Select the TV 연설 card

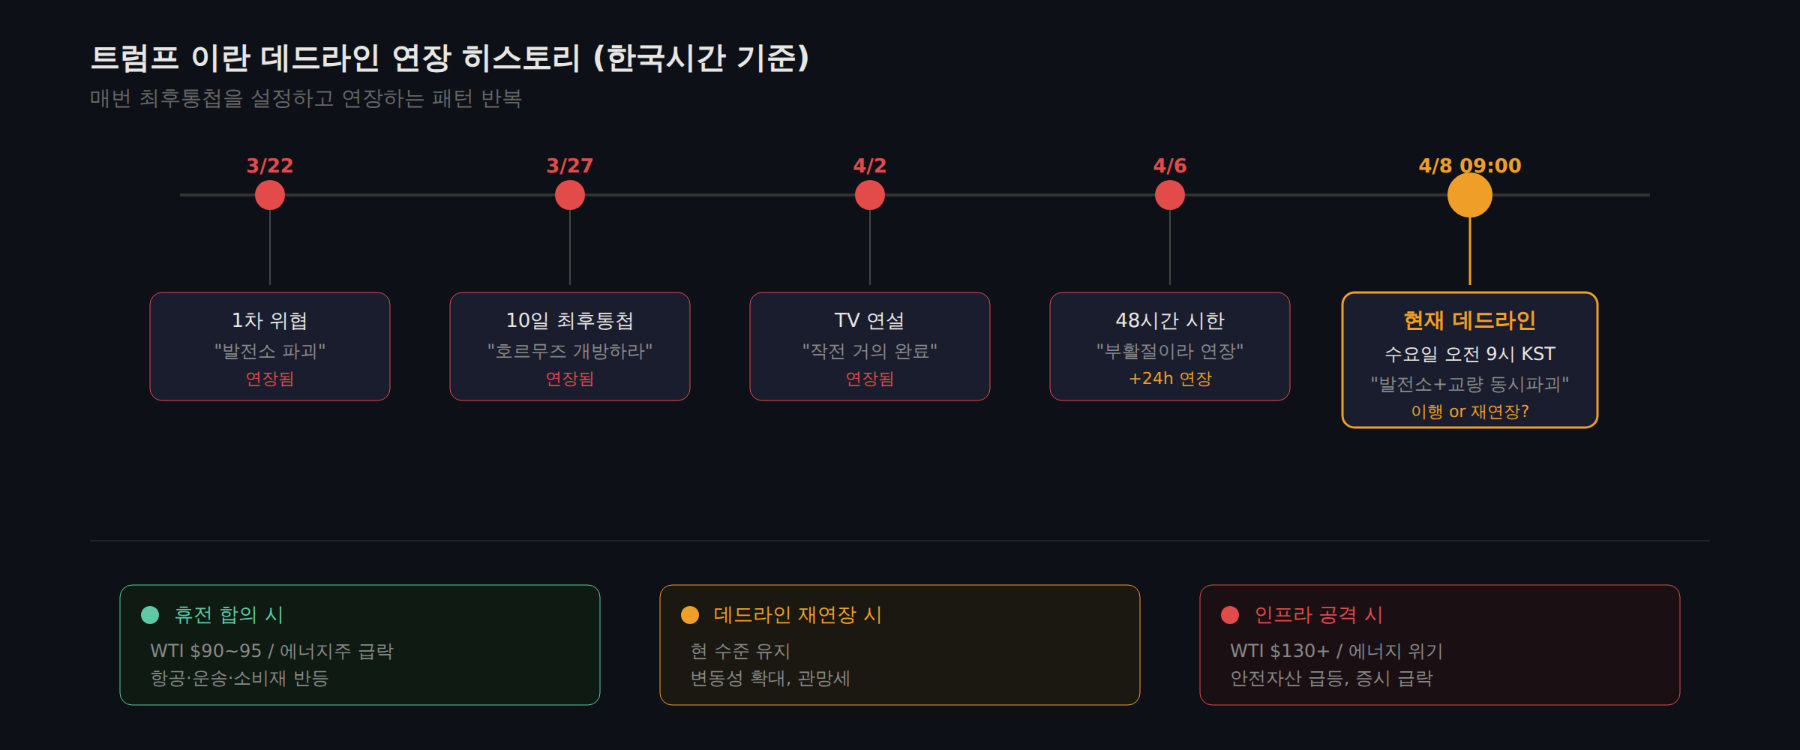pyautogui.click(x=870, y=346)
